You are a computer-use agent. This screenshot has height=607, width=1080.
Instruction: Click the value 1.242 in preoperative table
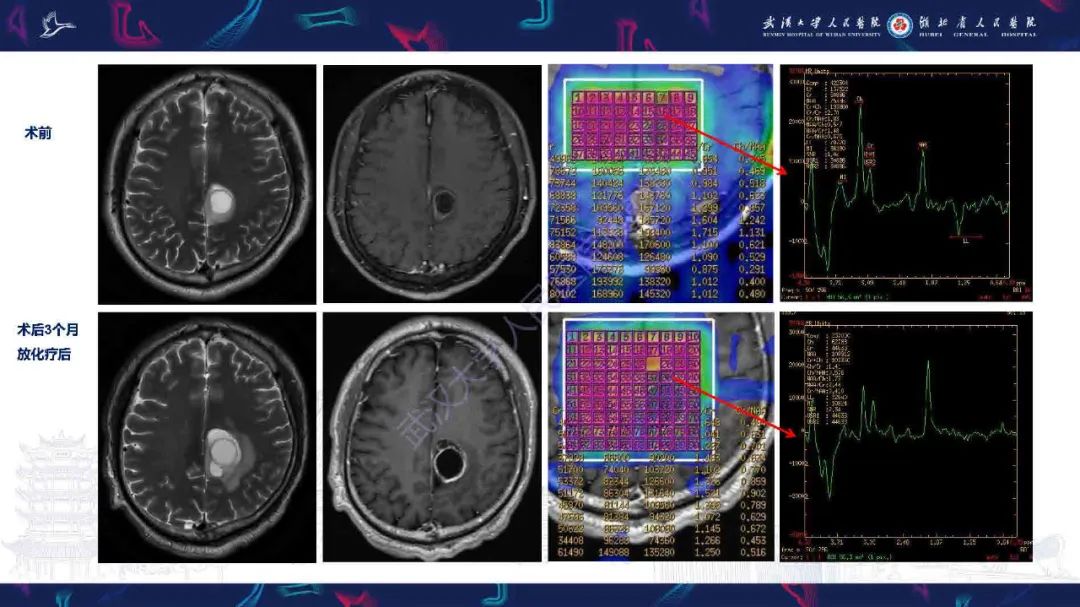click(751, 220)
